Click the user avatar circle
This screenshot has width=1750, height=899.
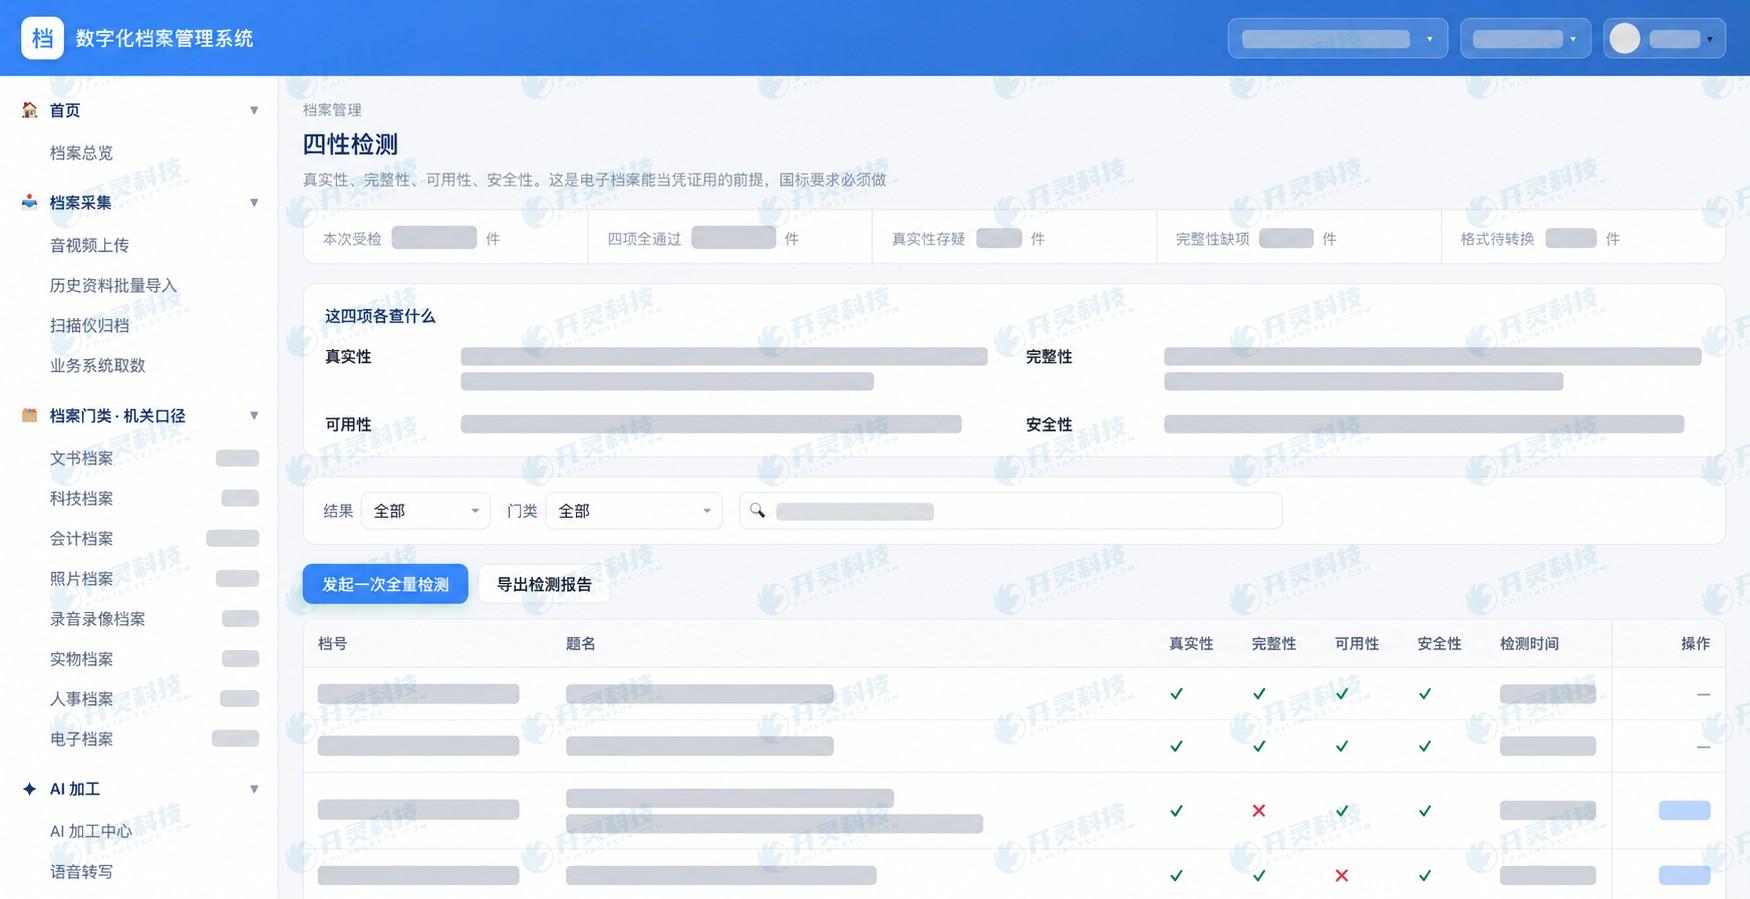[1625, 38]
